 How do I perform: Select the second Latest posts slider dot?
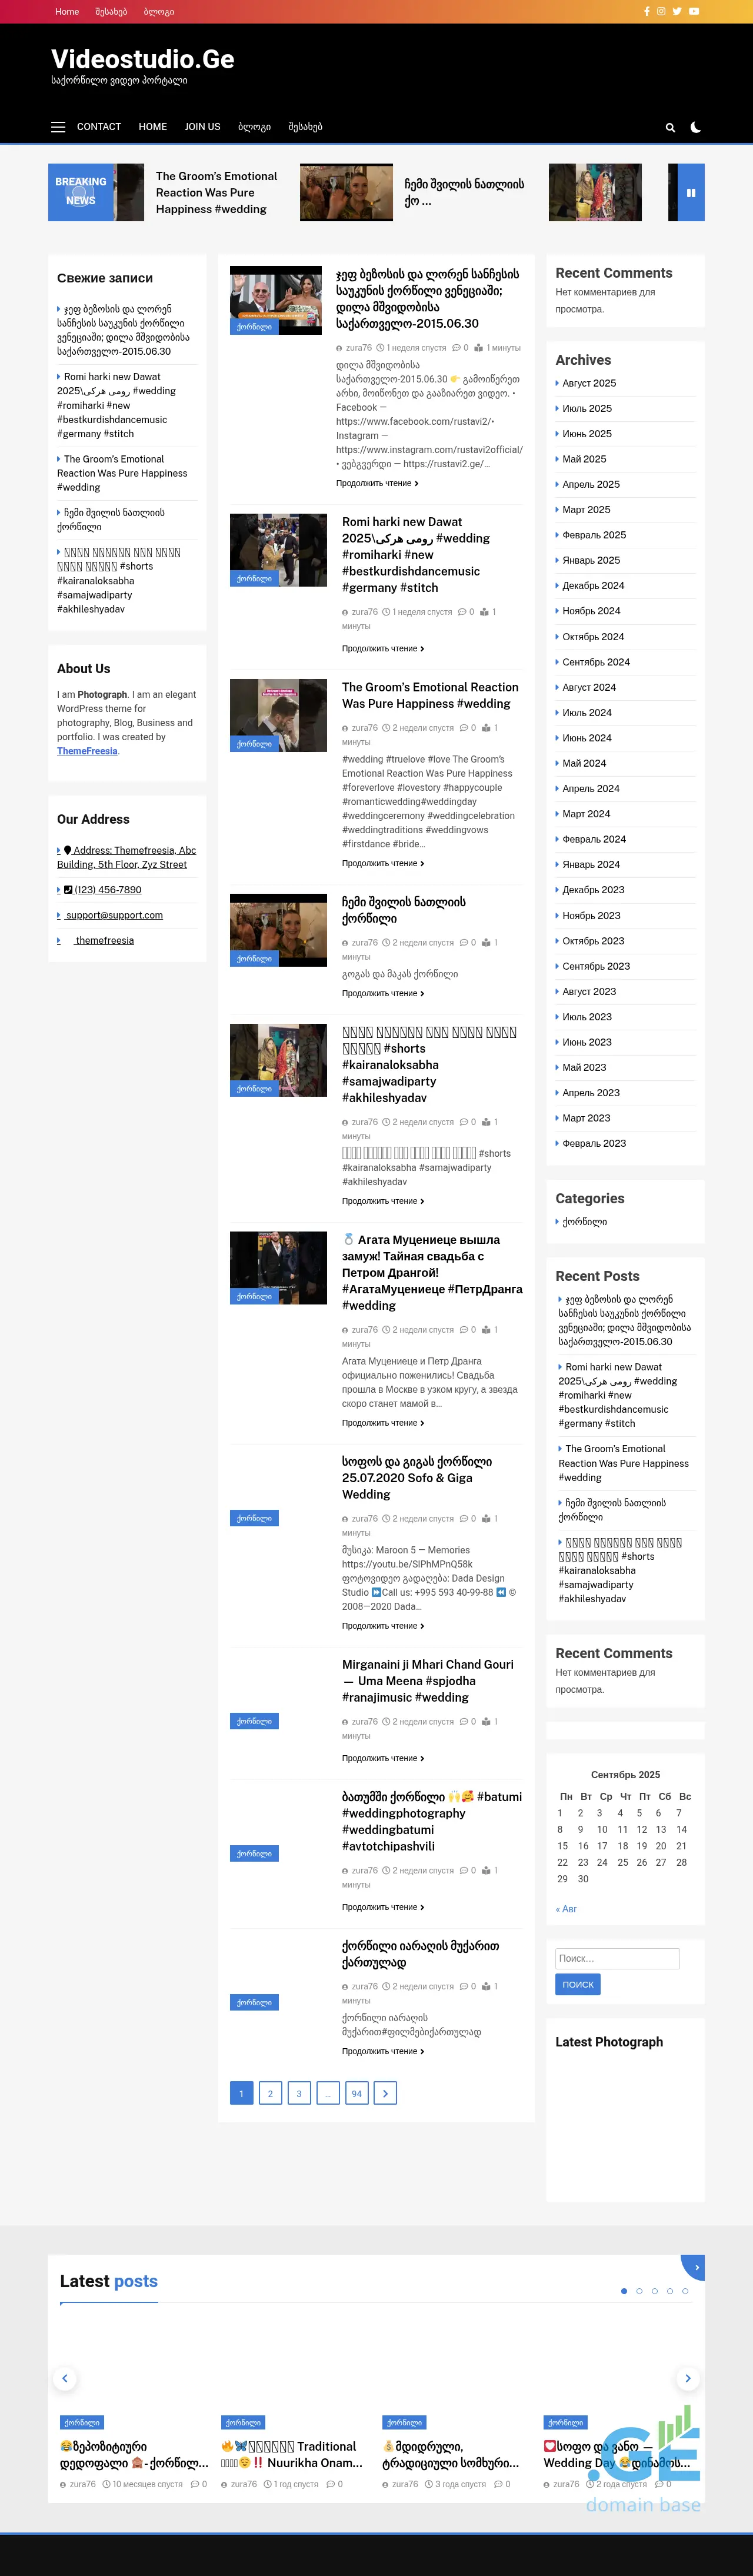tap(639, 2291)
